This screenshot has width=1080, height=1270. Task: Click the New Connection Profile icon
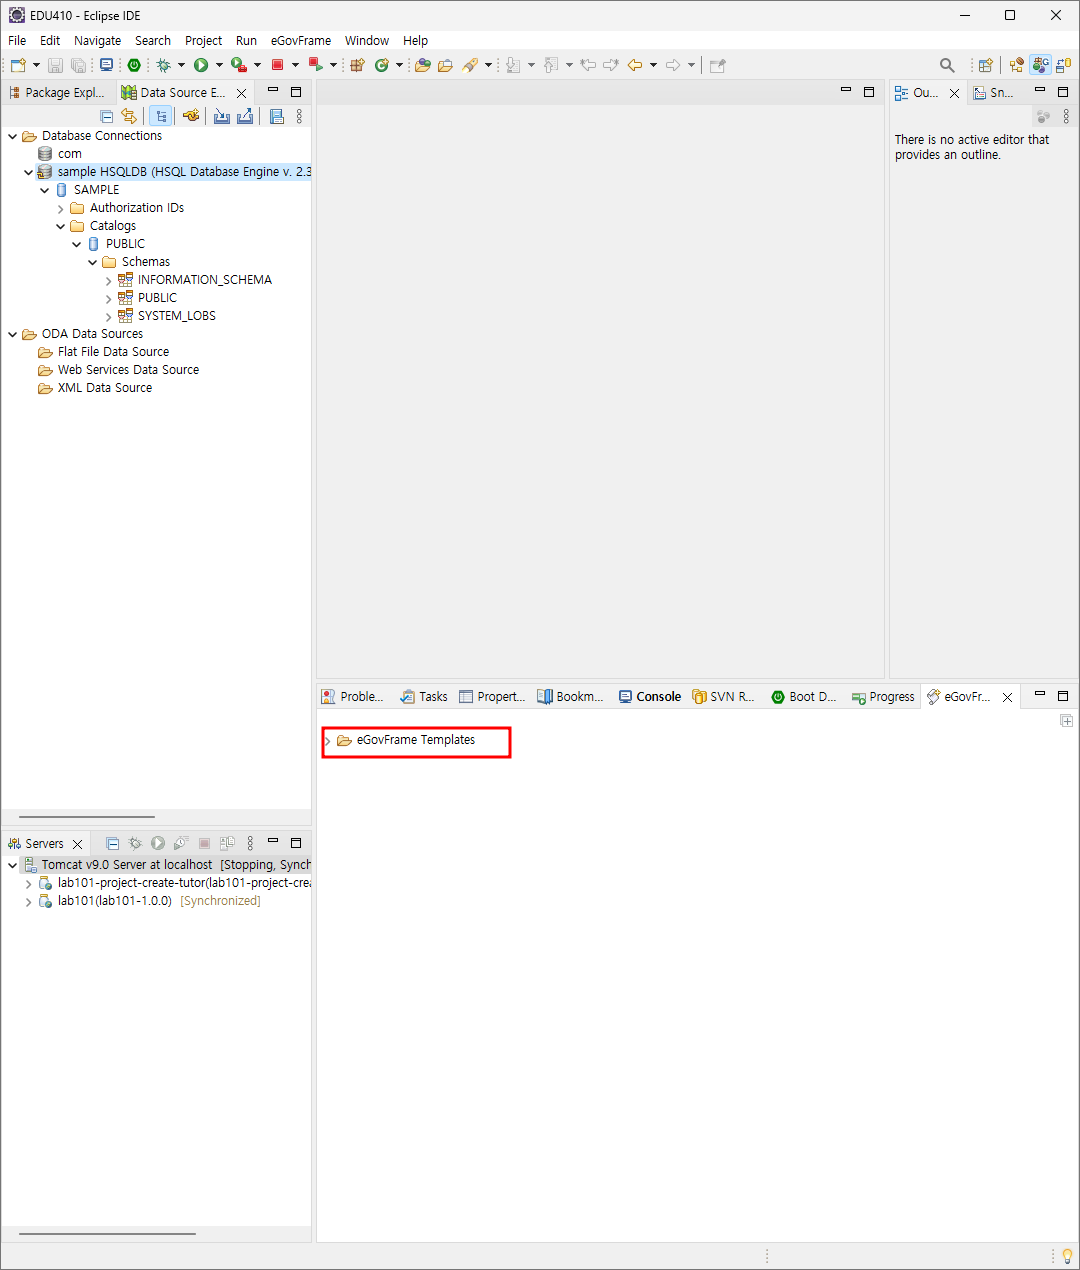[191, 116]
